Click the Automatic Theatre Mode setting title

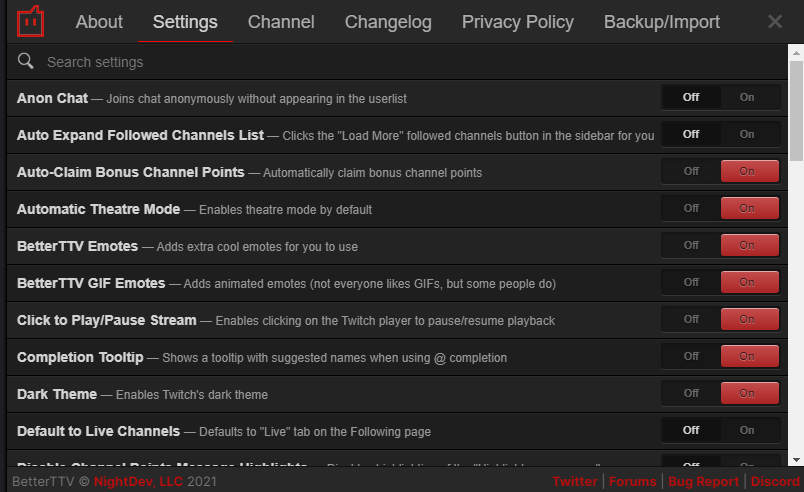[98, 209]
